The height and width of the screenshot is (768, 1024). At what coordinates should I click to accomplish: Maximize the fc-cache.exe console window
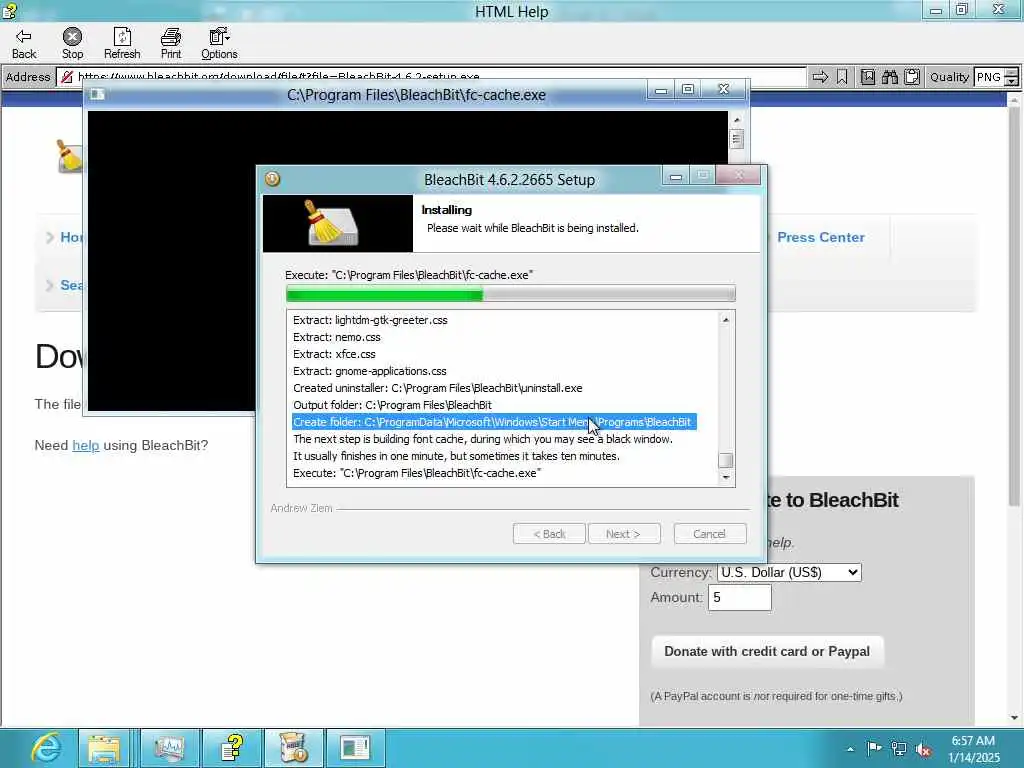pyautogui.click(x=688, y=90)
